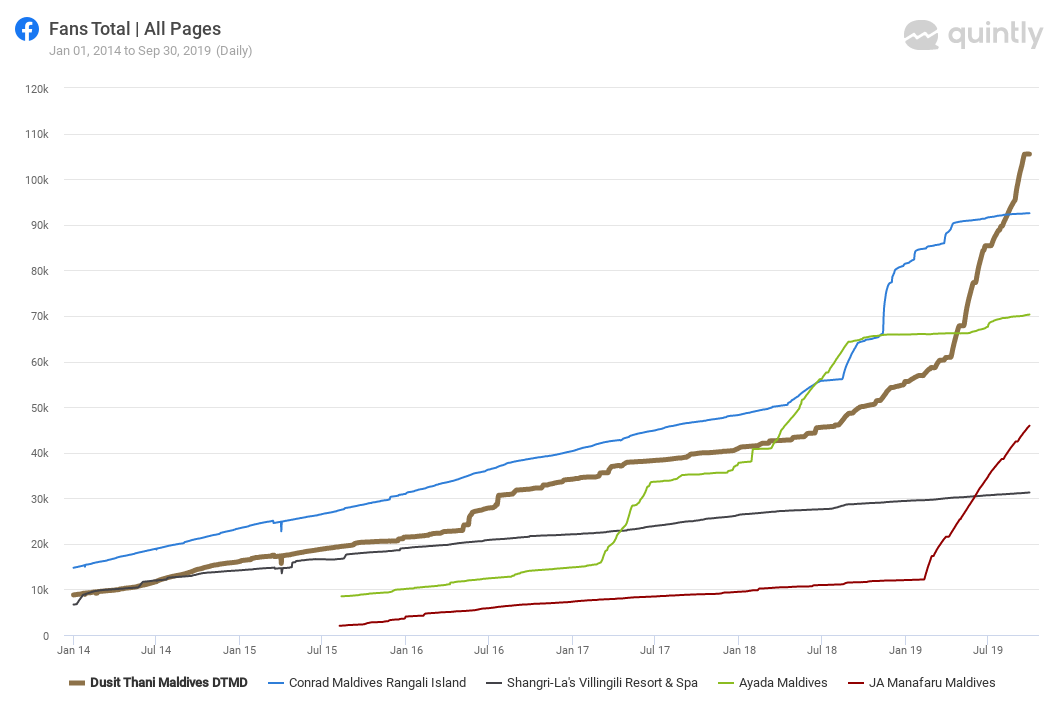
Task: Click the 'Jul 15' x-axis label
Action: tap(322, 650)
